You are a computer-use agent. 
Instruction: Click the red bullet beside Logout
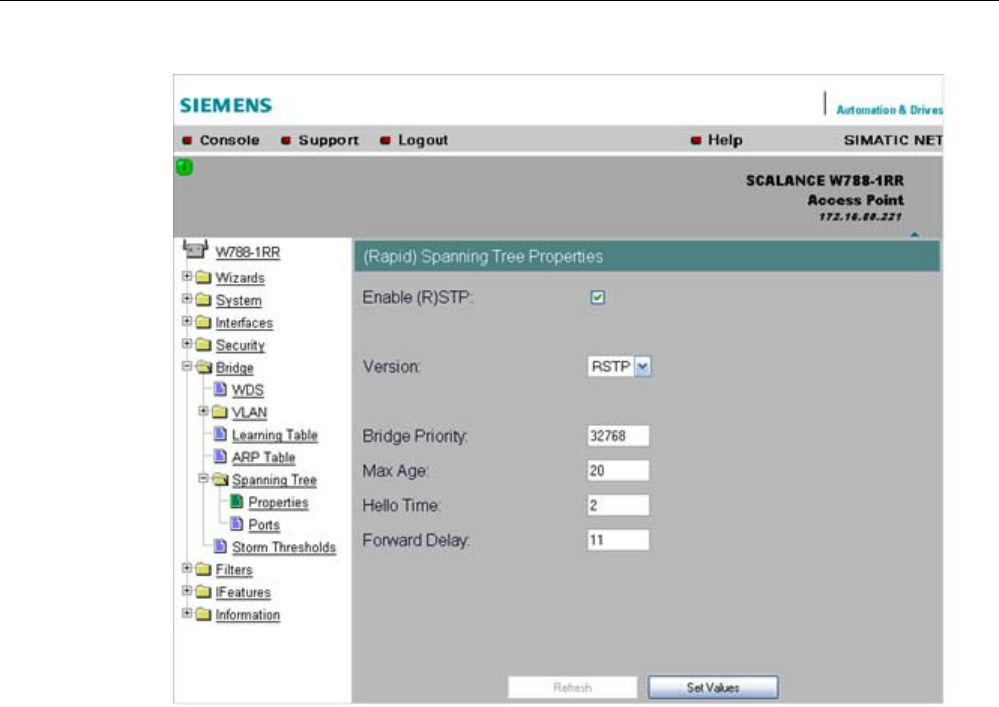point(385,140)
